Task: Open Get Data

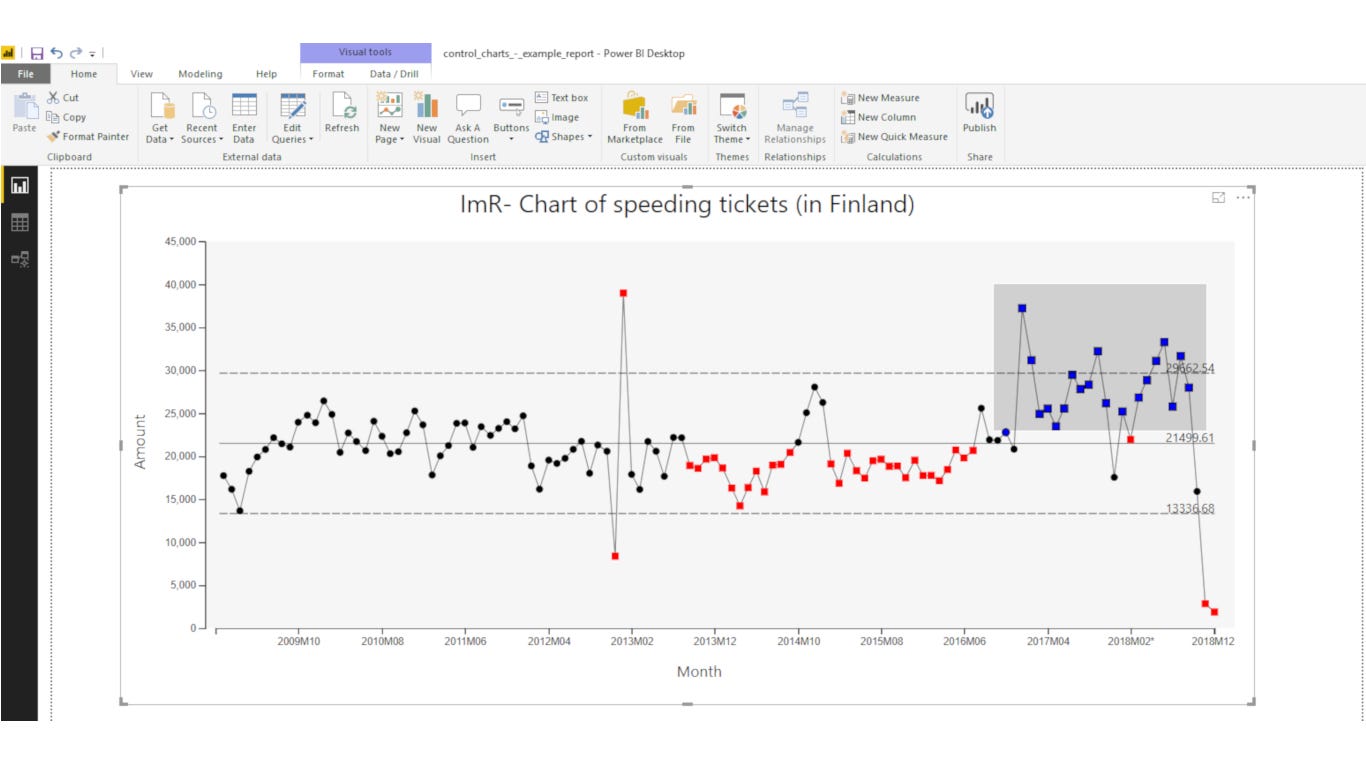Action: click(164, 117)
